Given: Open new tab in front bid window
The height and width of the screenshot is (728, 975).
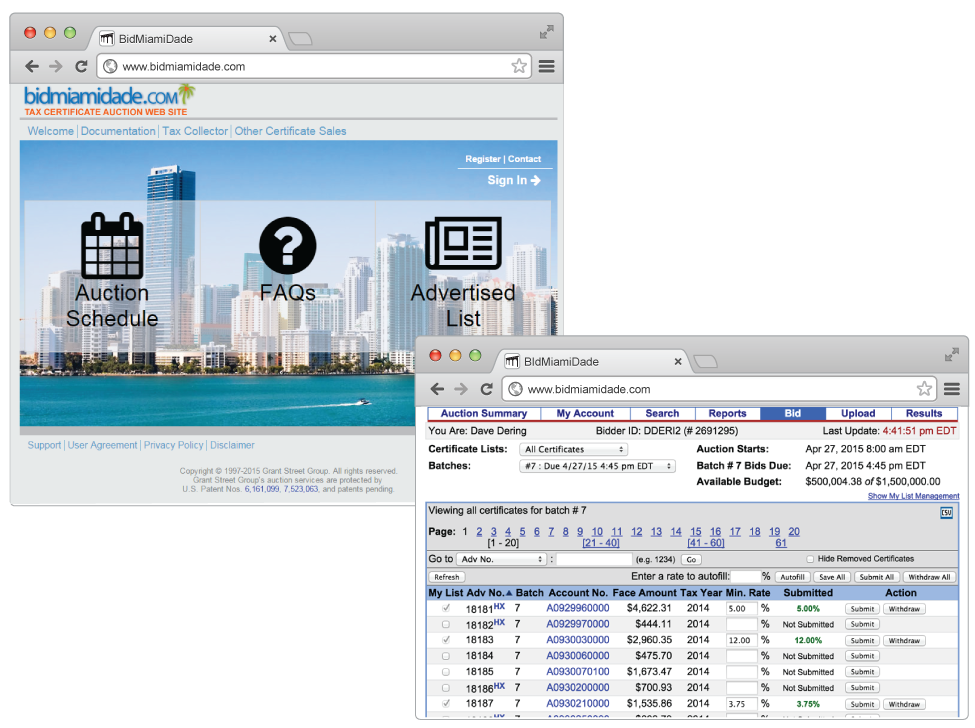Looking at the screenshot, I should 705,361.
